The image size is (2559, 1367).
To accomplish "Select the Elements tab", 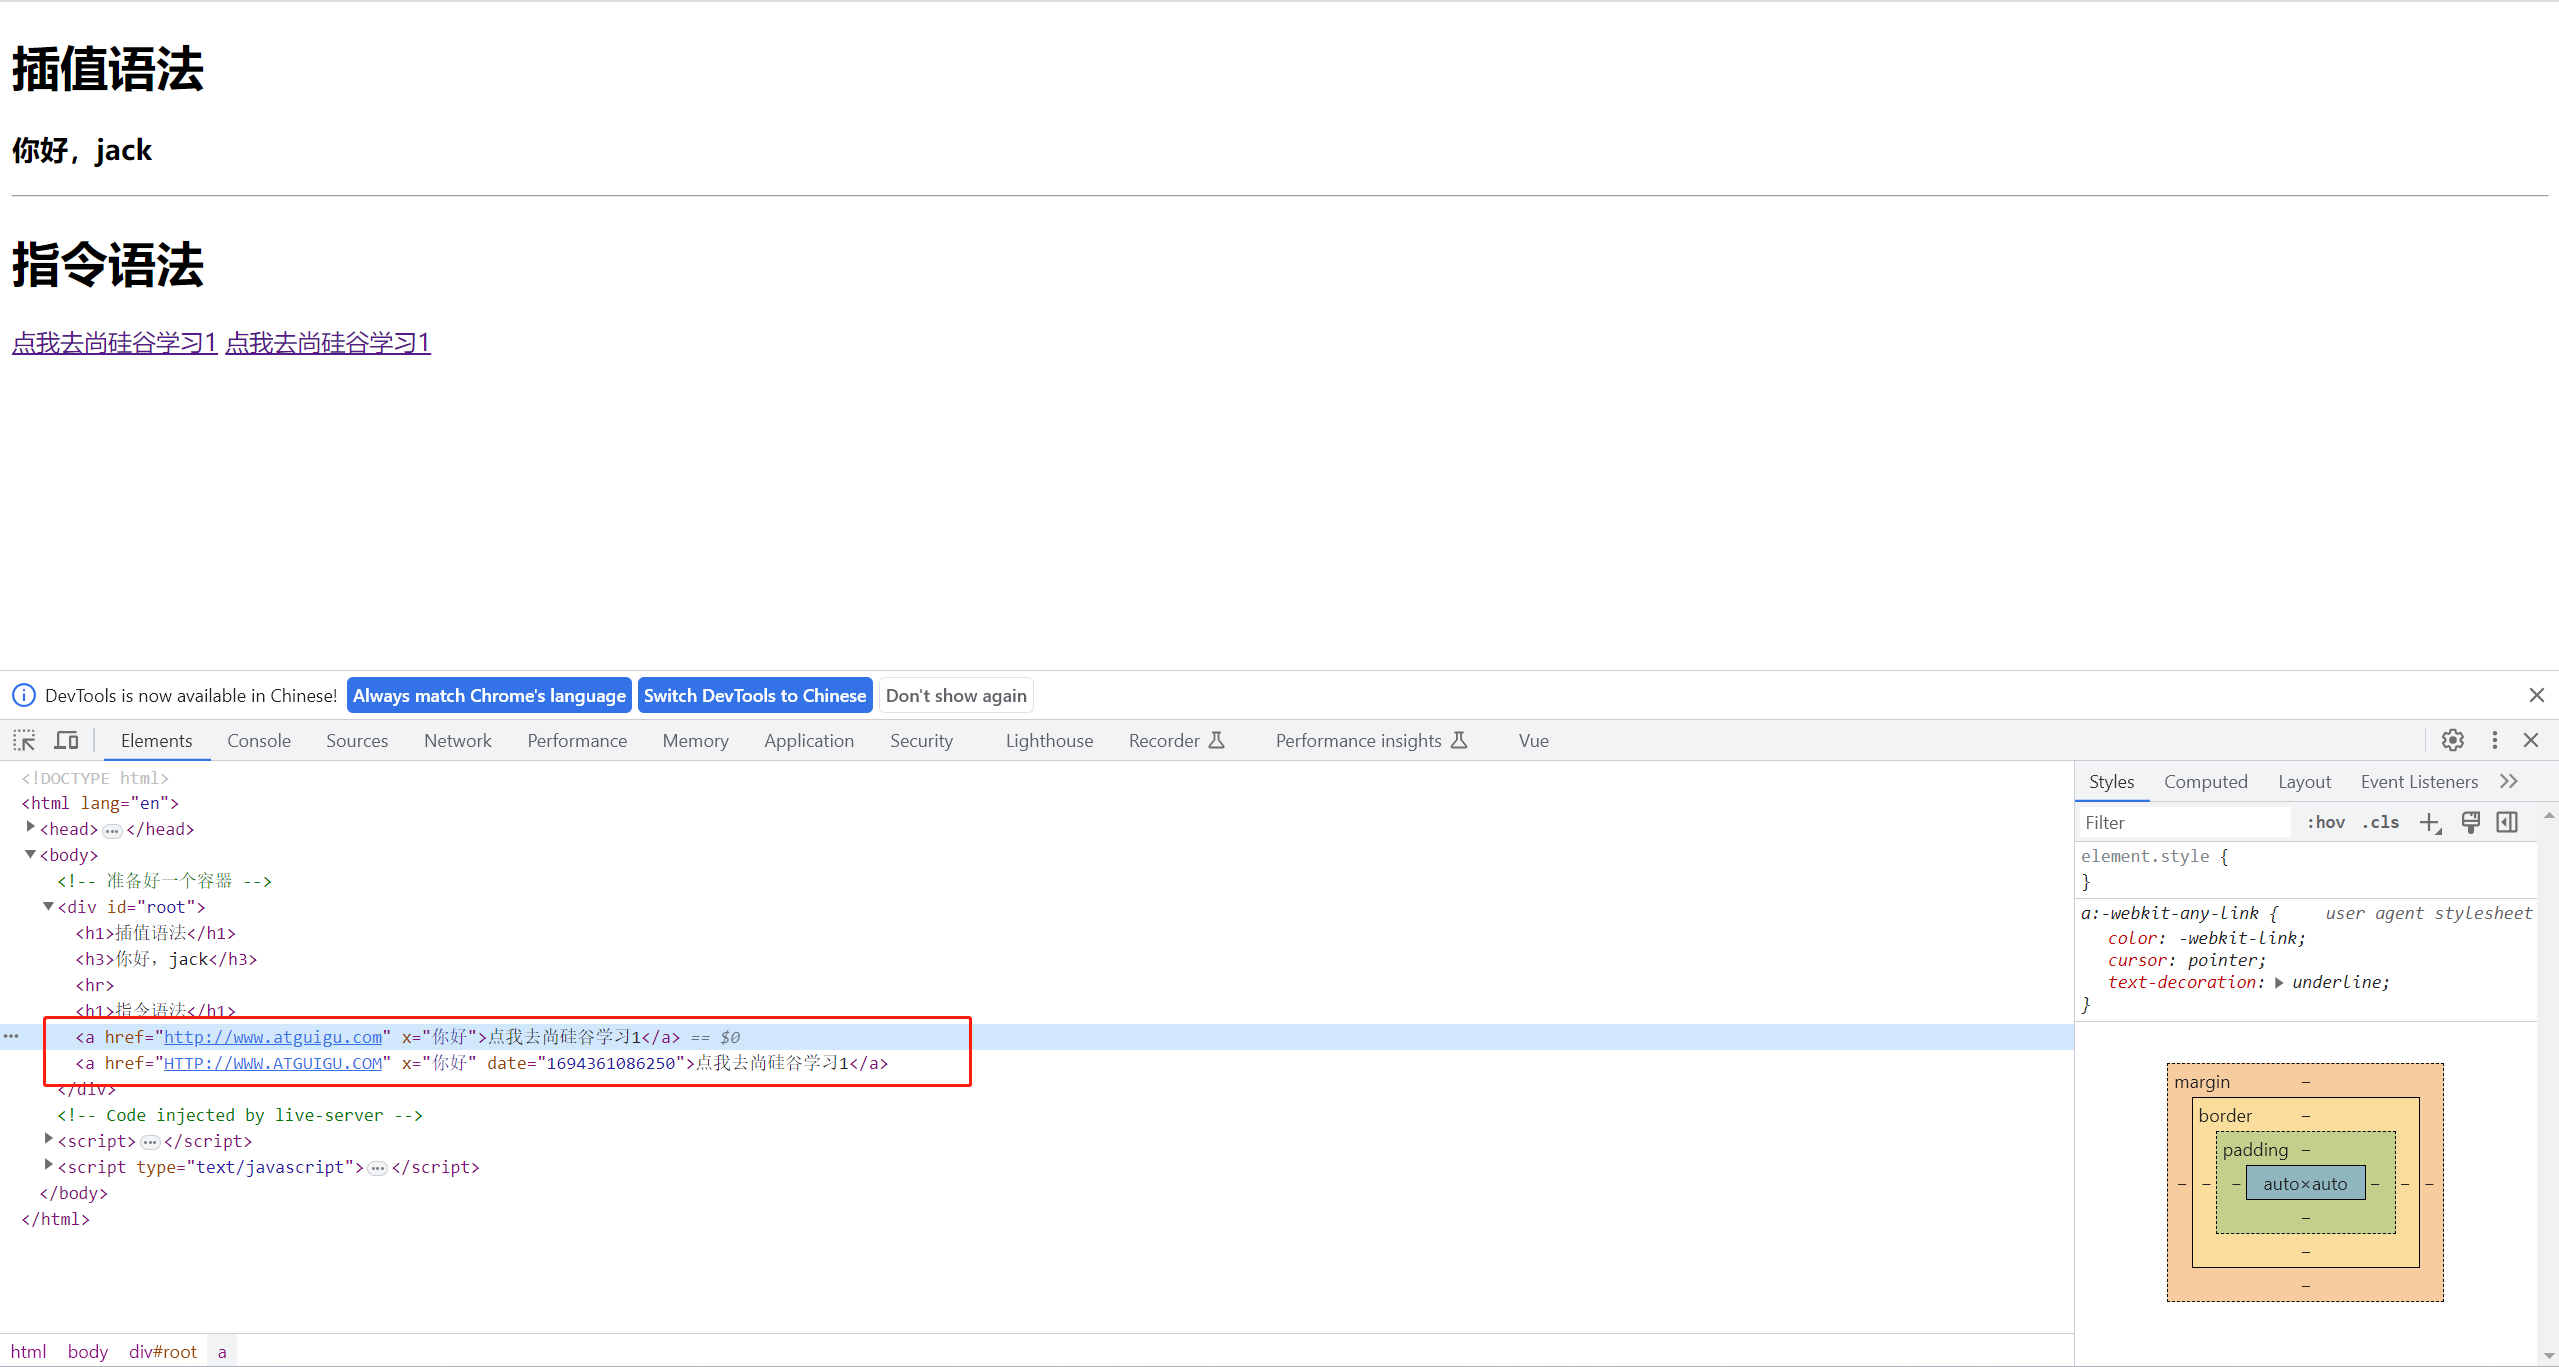I will pyautogui.click(x=156, y=740).
